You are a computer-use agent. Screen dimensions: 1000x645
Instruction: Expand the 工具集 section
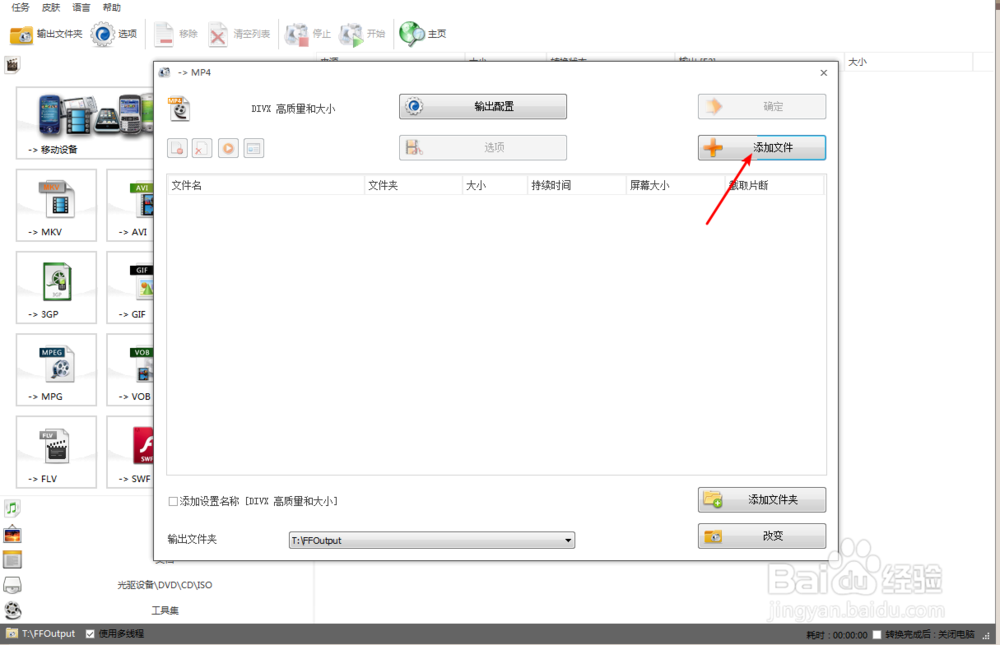pyautogui.click(x=165, y=609)
